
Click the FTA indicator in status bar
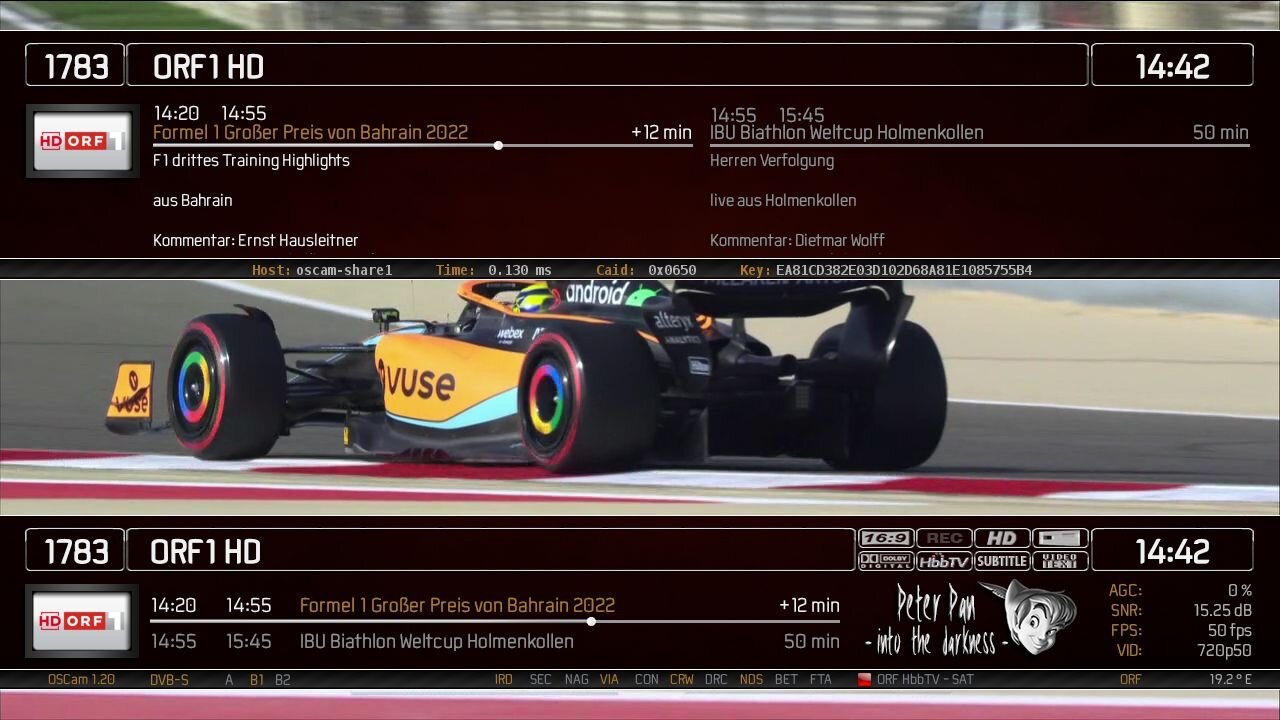coord(820,680)
